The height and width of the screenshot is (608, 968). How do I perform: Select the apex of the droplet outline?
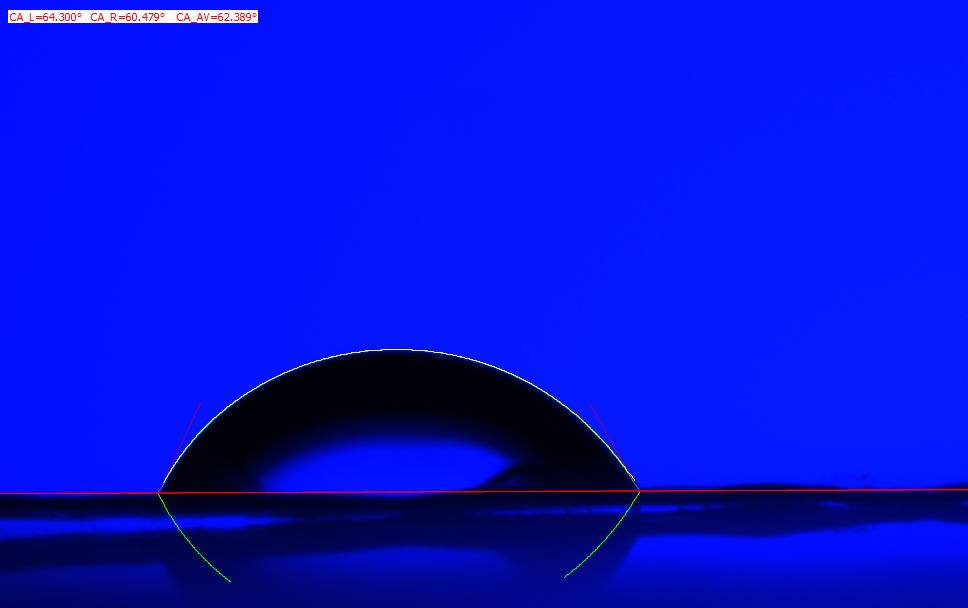[x=398, y=350]
